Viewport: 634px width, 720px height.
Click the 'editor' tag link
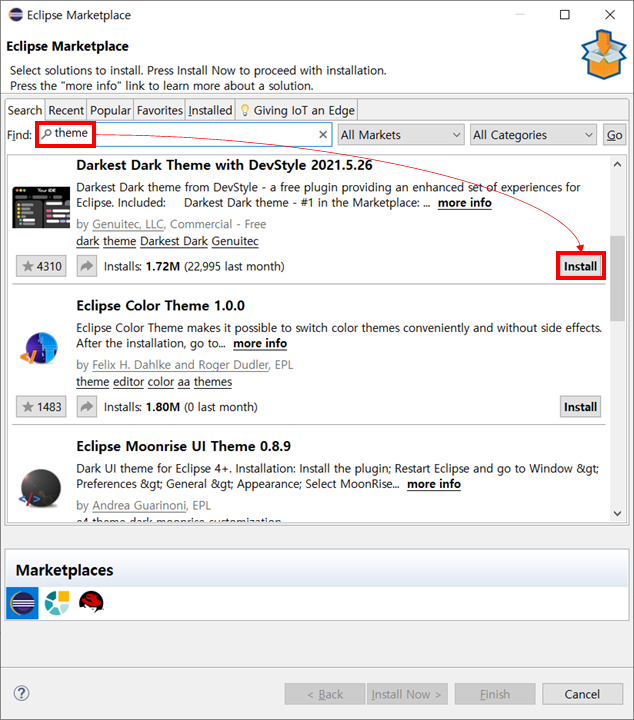tap(129, 382)
